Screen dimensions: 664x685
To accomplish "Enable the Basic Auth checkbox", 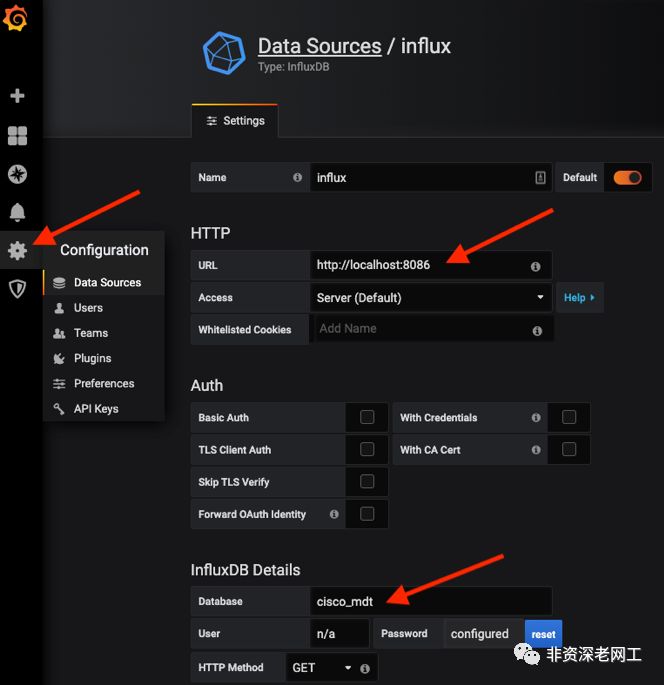I will tap(367, 417).
